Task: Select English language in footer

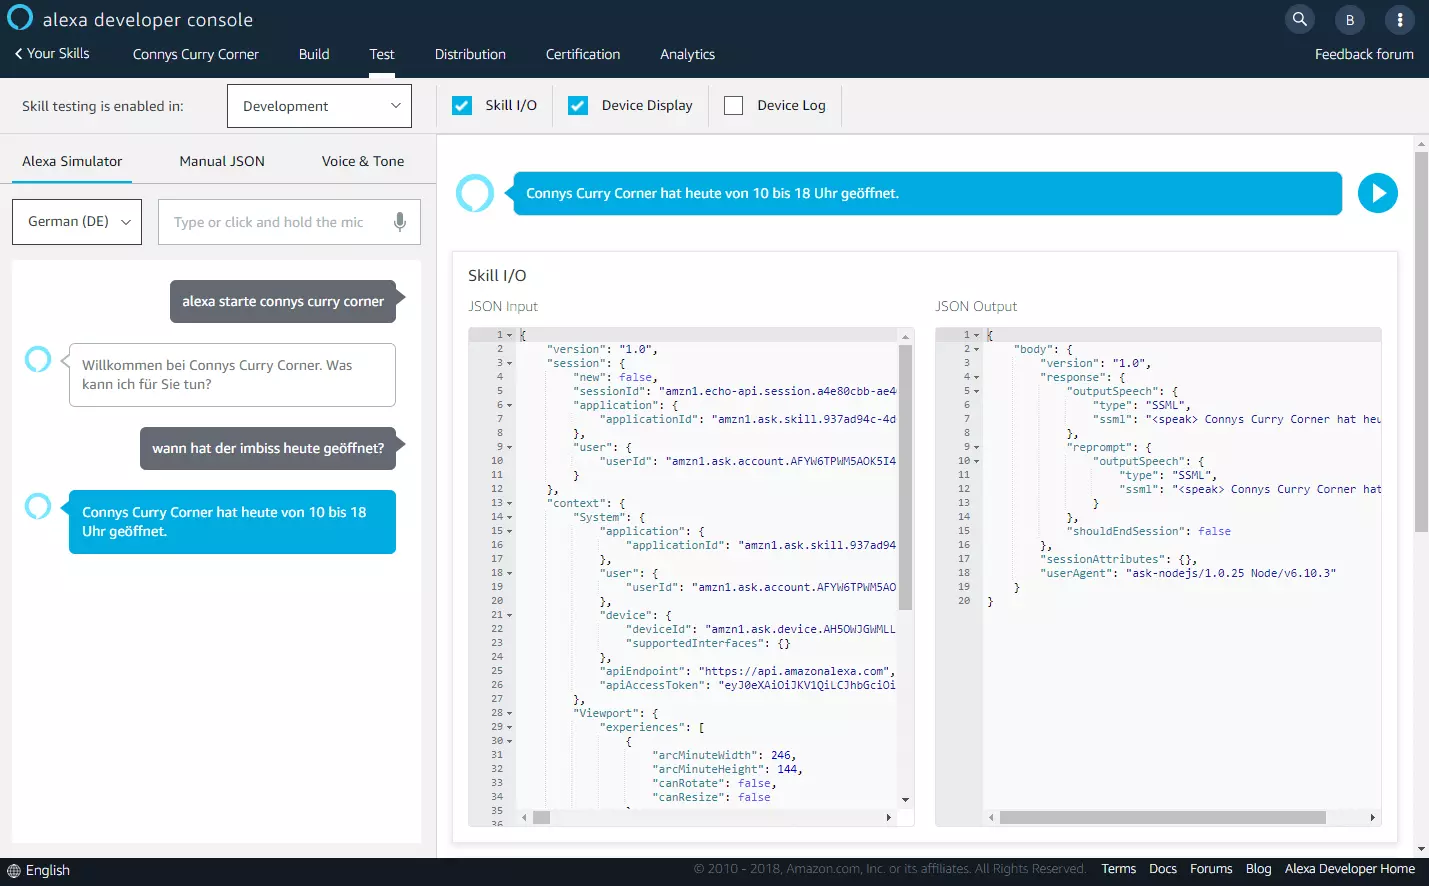Action: pyautogui.click(x=48, y=870)
